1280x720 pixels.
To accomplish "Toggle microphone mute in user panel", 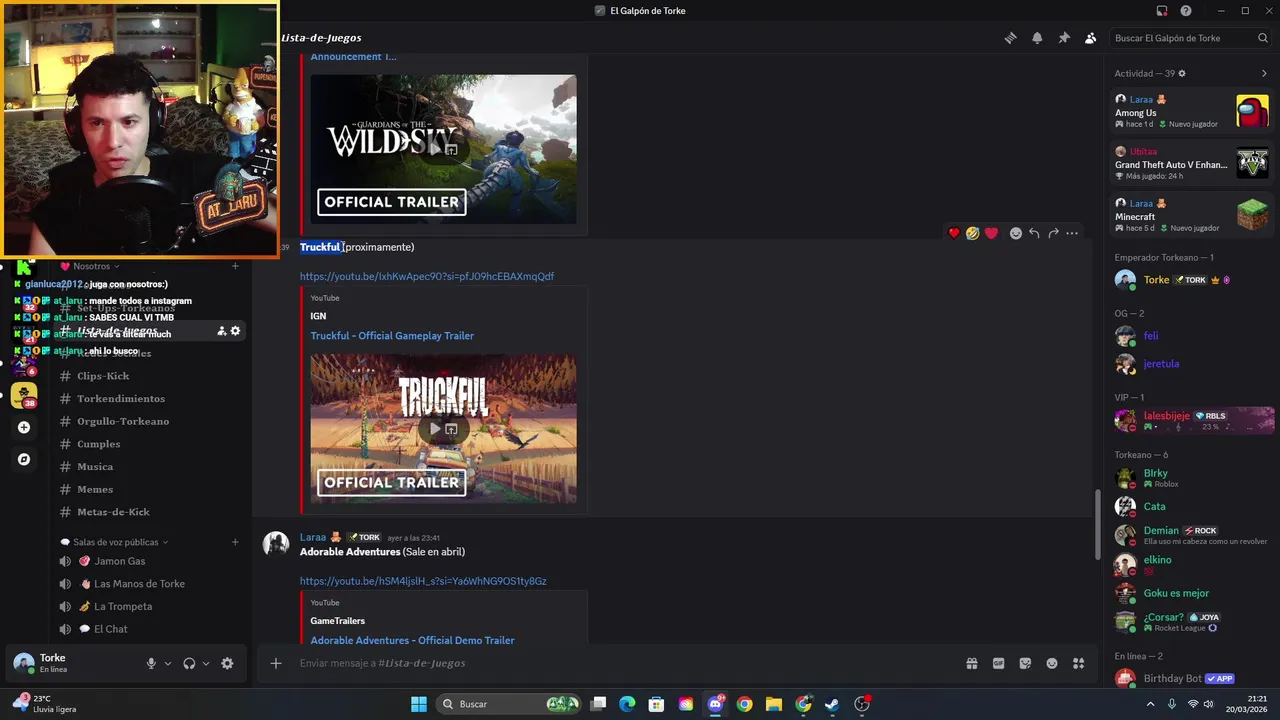I will [x=151, y=663].
